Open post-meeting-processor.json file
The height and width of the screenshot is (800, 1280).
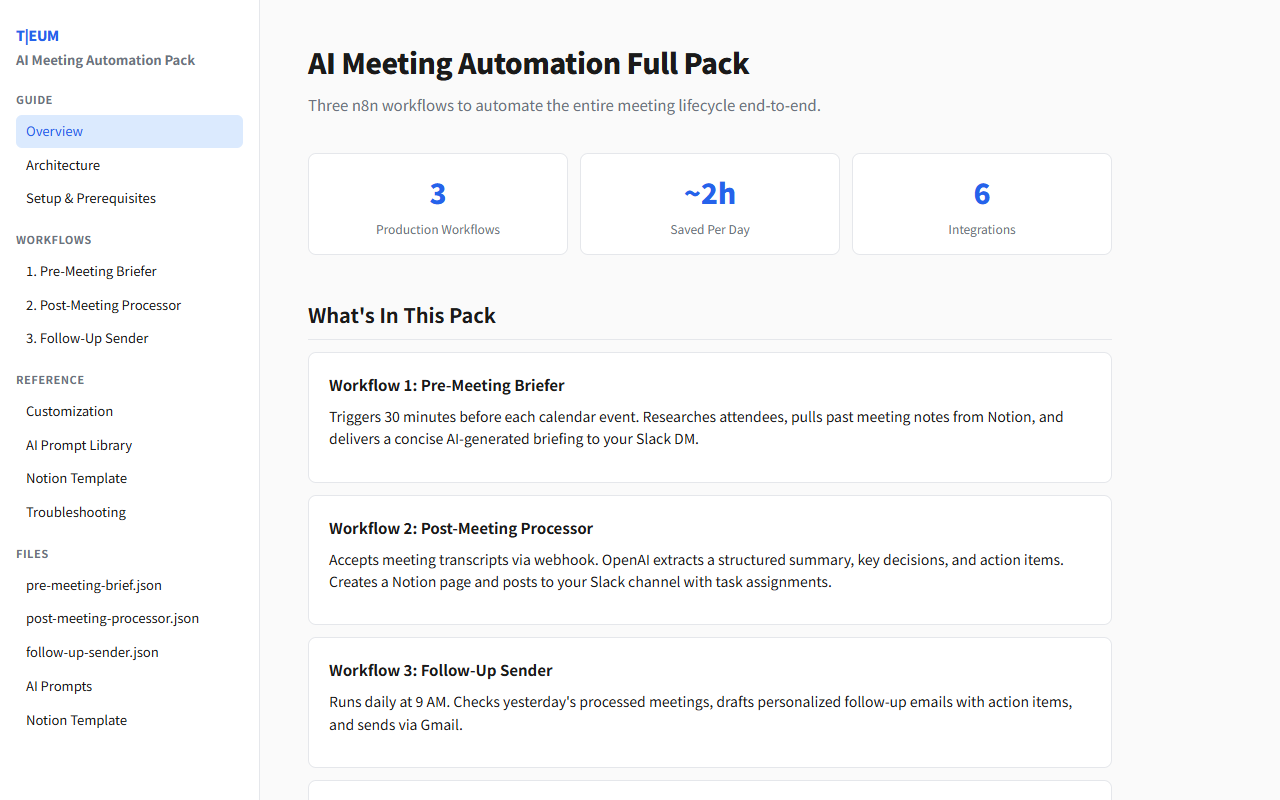(x=112, y=618)
